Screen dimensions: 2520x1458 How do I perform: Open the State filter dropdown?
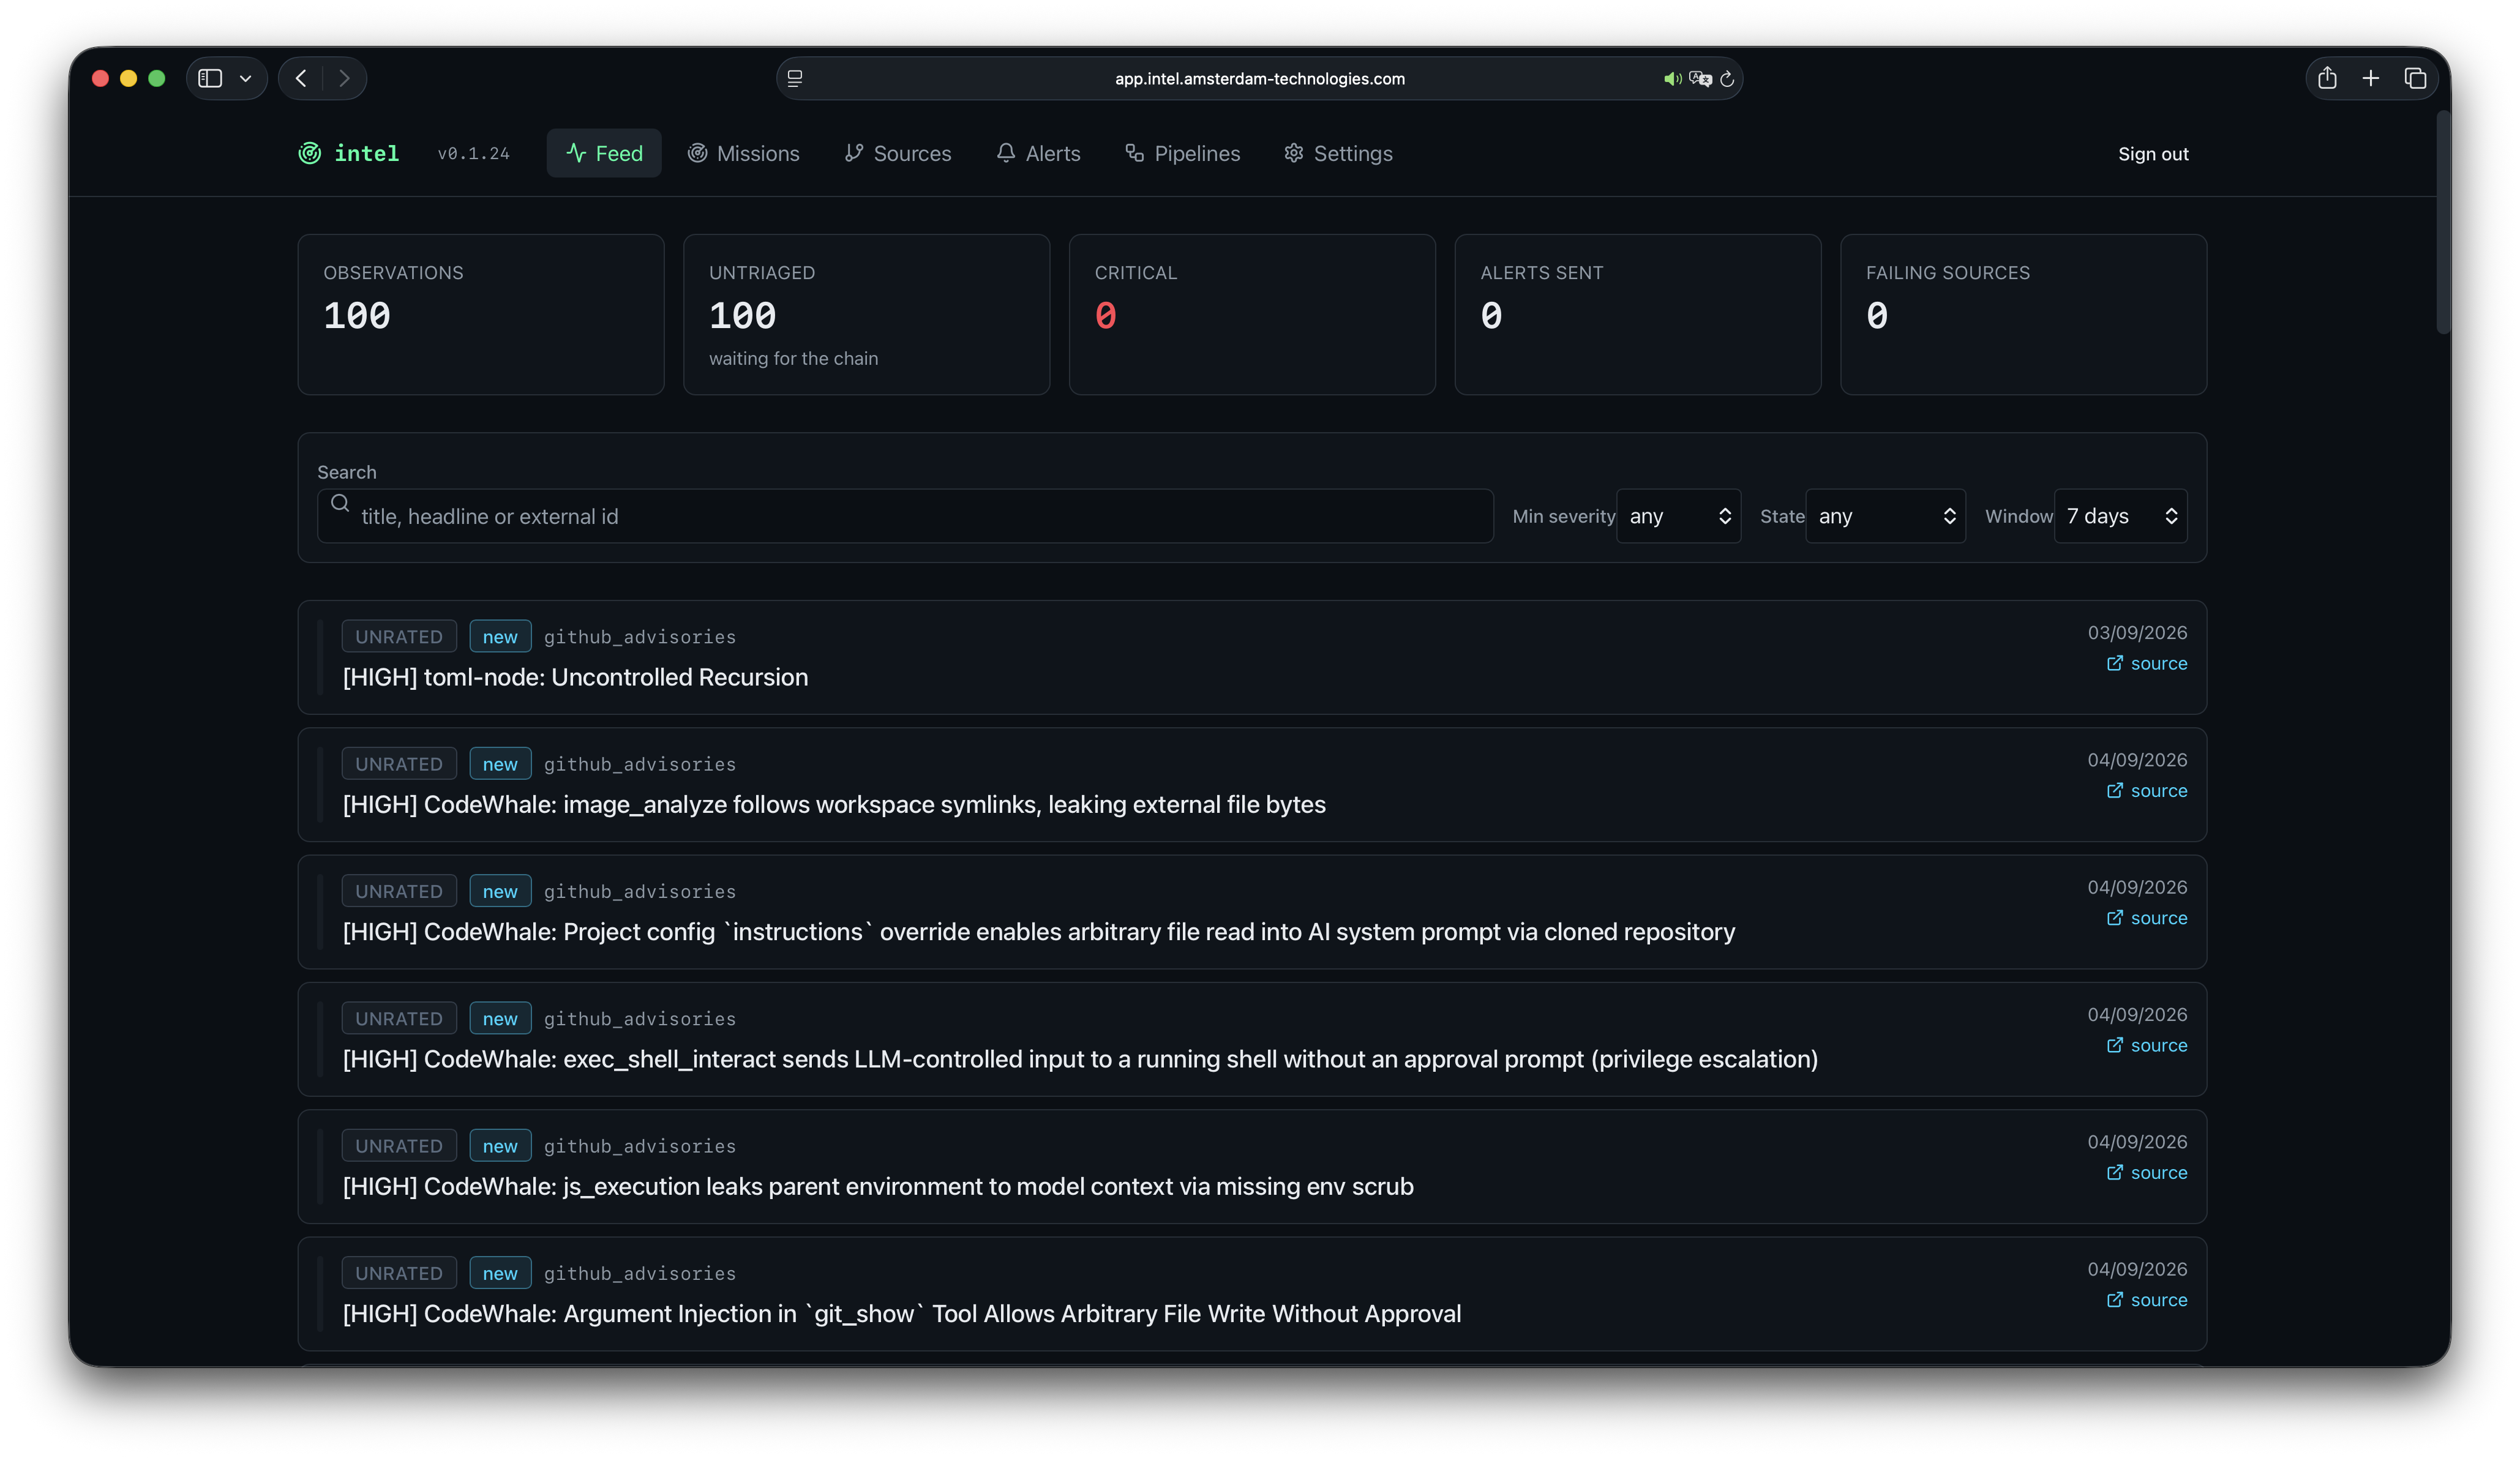1885,516
